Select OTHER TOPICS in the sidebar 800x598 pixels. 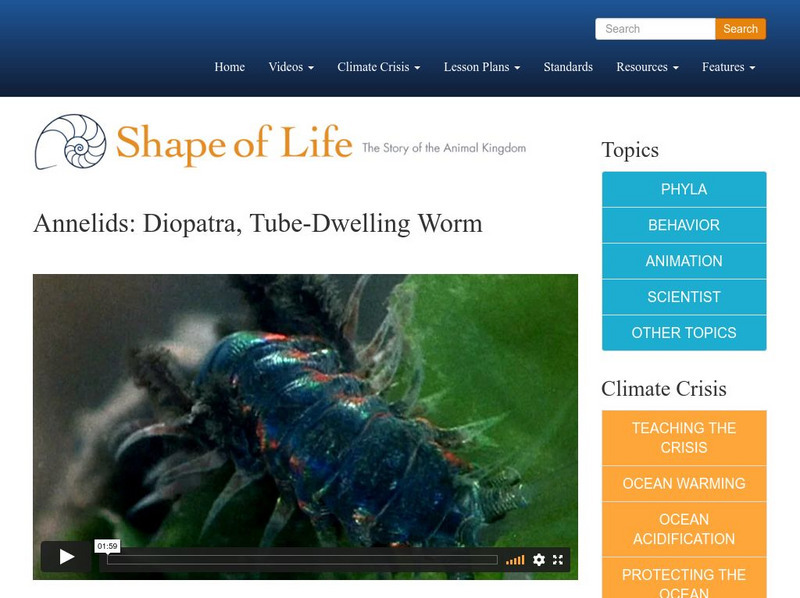click(683, 332)
